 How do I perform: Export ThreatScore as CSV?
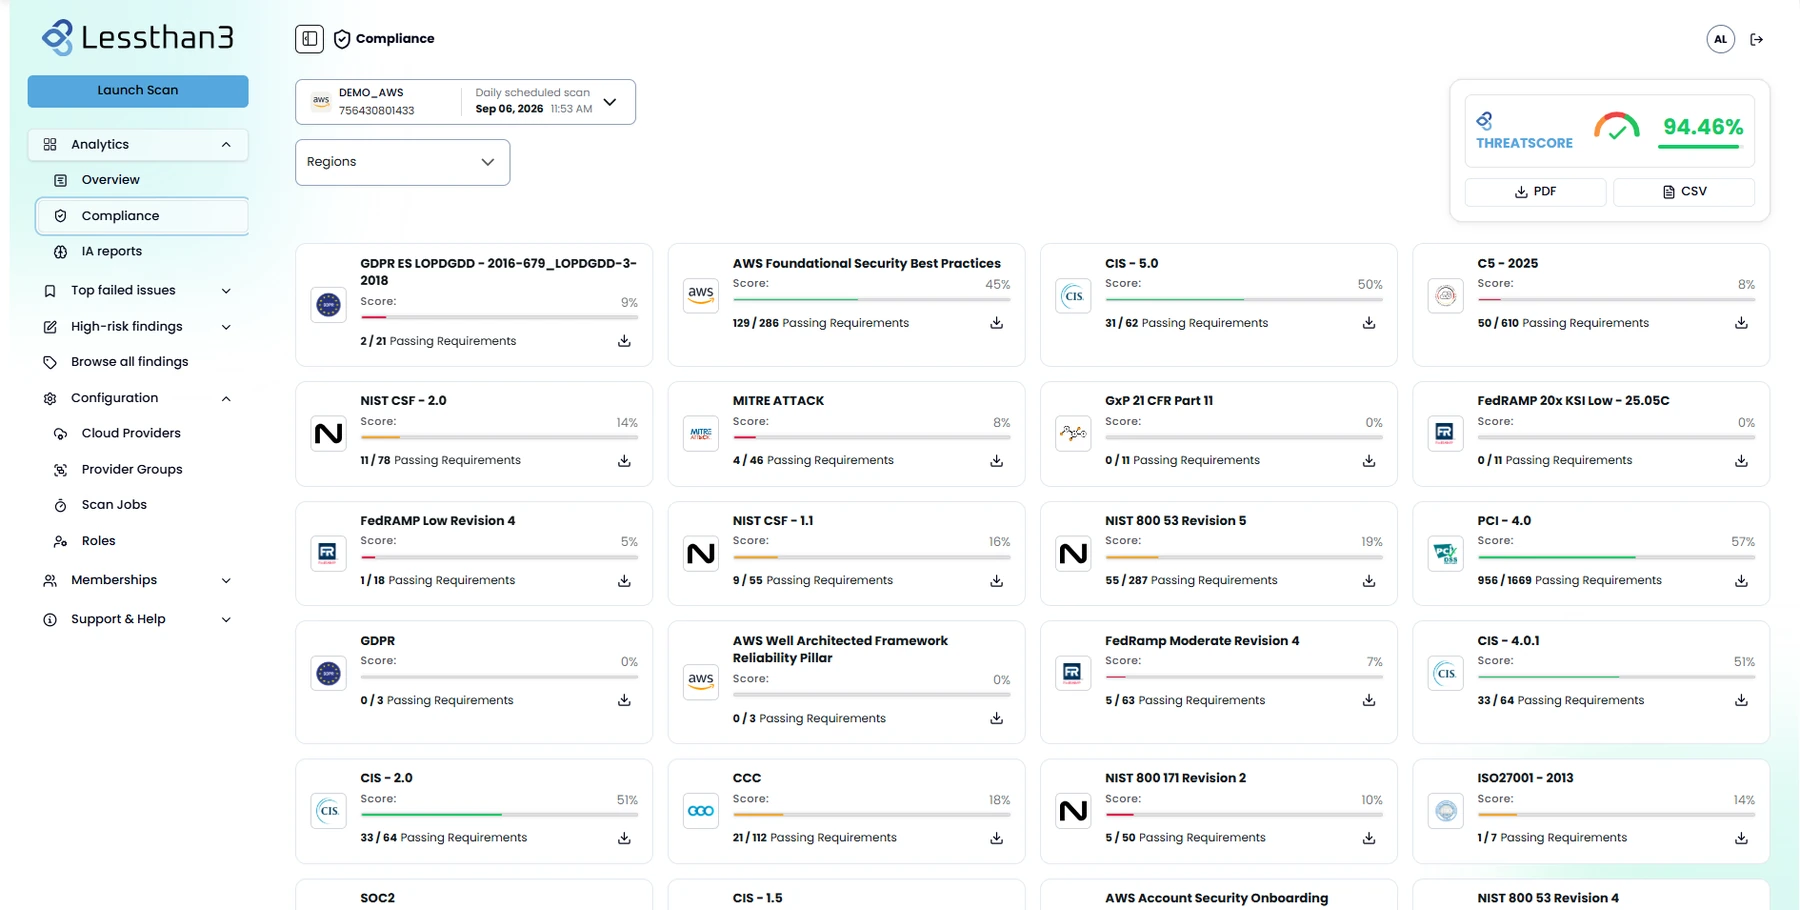pos(1684,192)
